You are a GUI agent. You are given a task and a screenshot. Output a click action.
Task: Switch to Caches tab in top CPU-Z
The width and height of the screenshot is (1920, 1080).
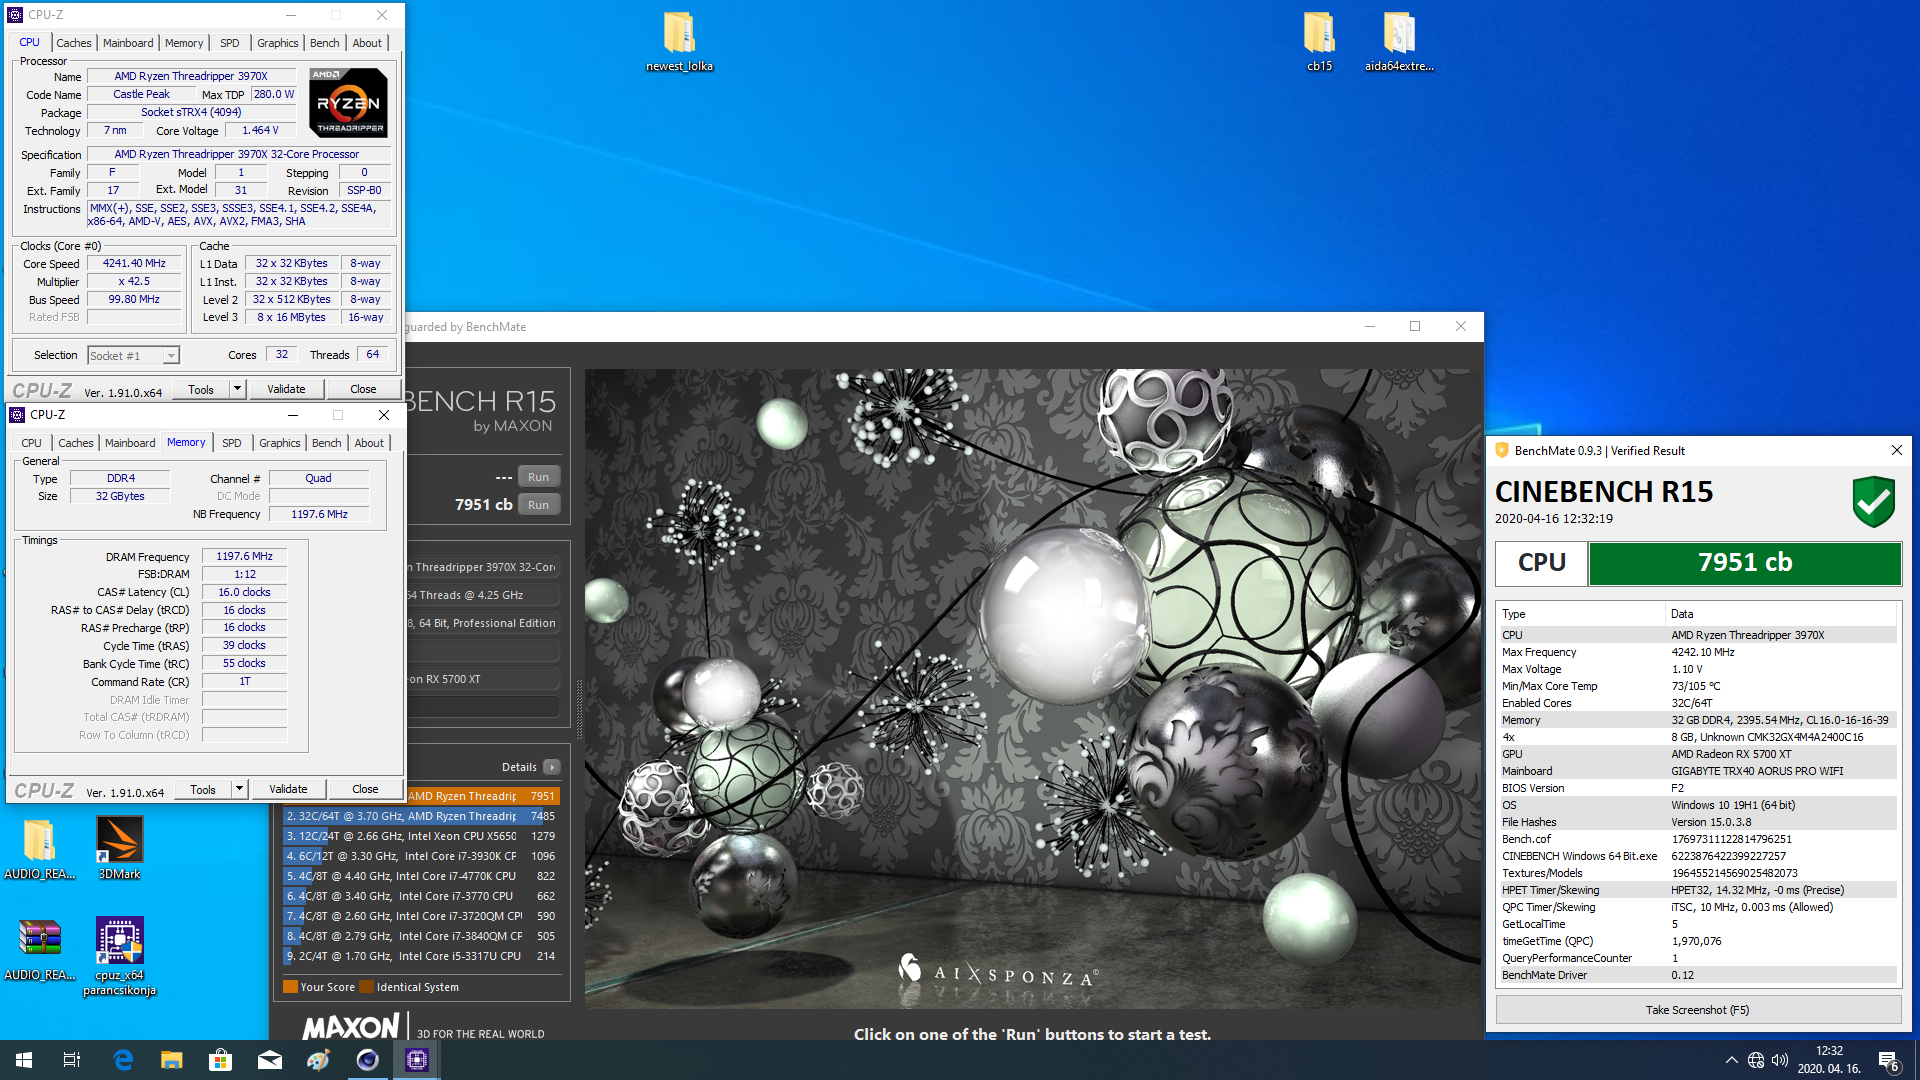(73, 43)
